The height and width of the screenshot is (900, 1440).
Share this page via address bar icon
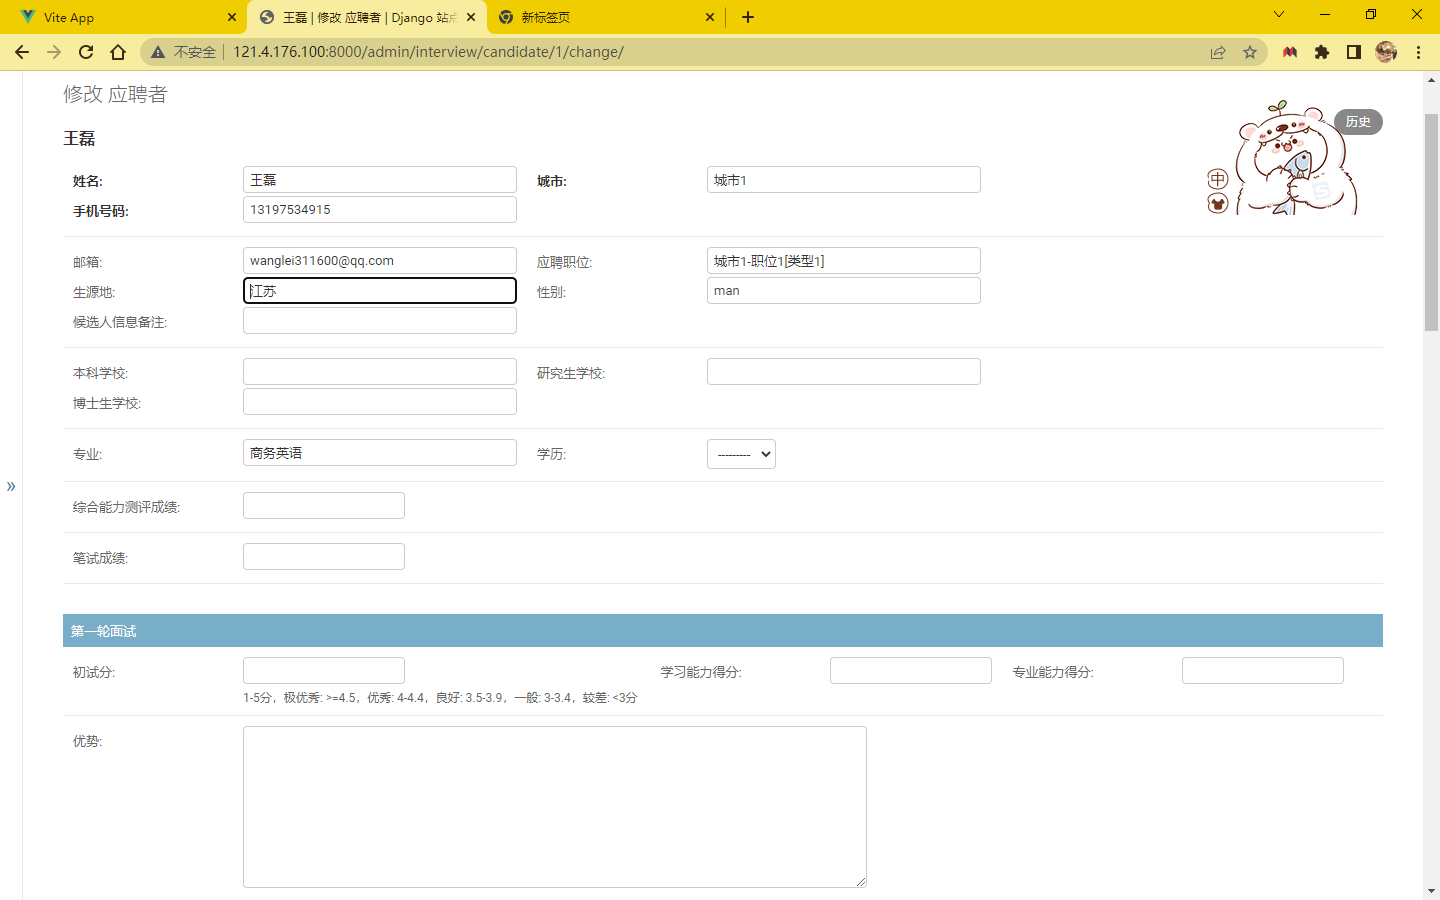(1218, 52)
